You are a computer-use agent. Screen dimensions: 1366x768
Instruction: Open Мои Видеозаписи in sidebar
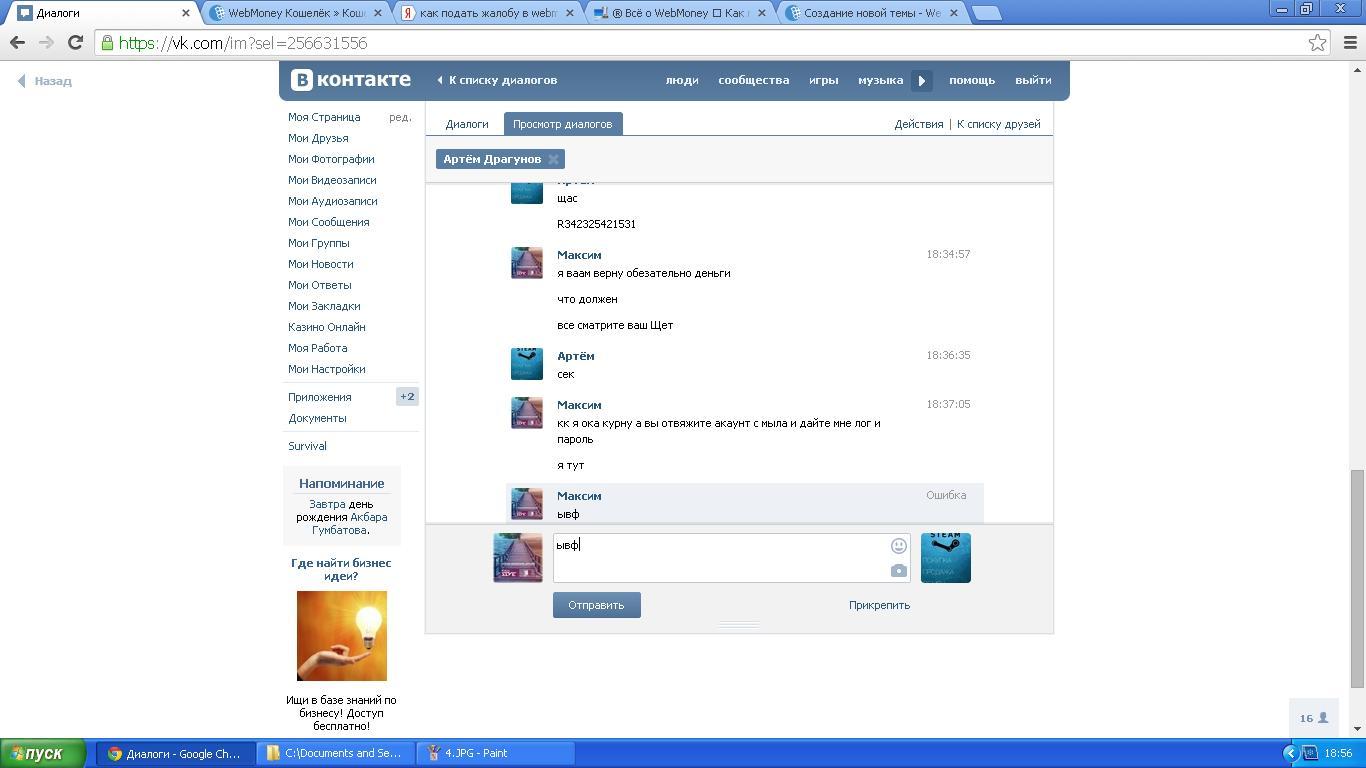(332, 180)
